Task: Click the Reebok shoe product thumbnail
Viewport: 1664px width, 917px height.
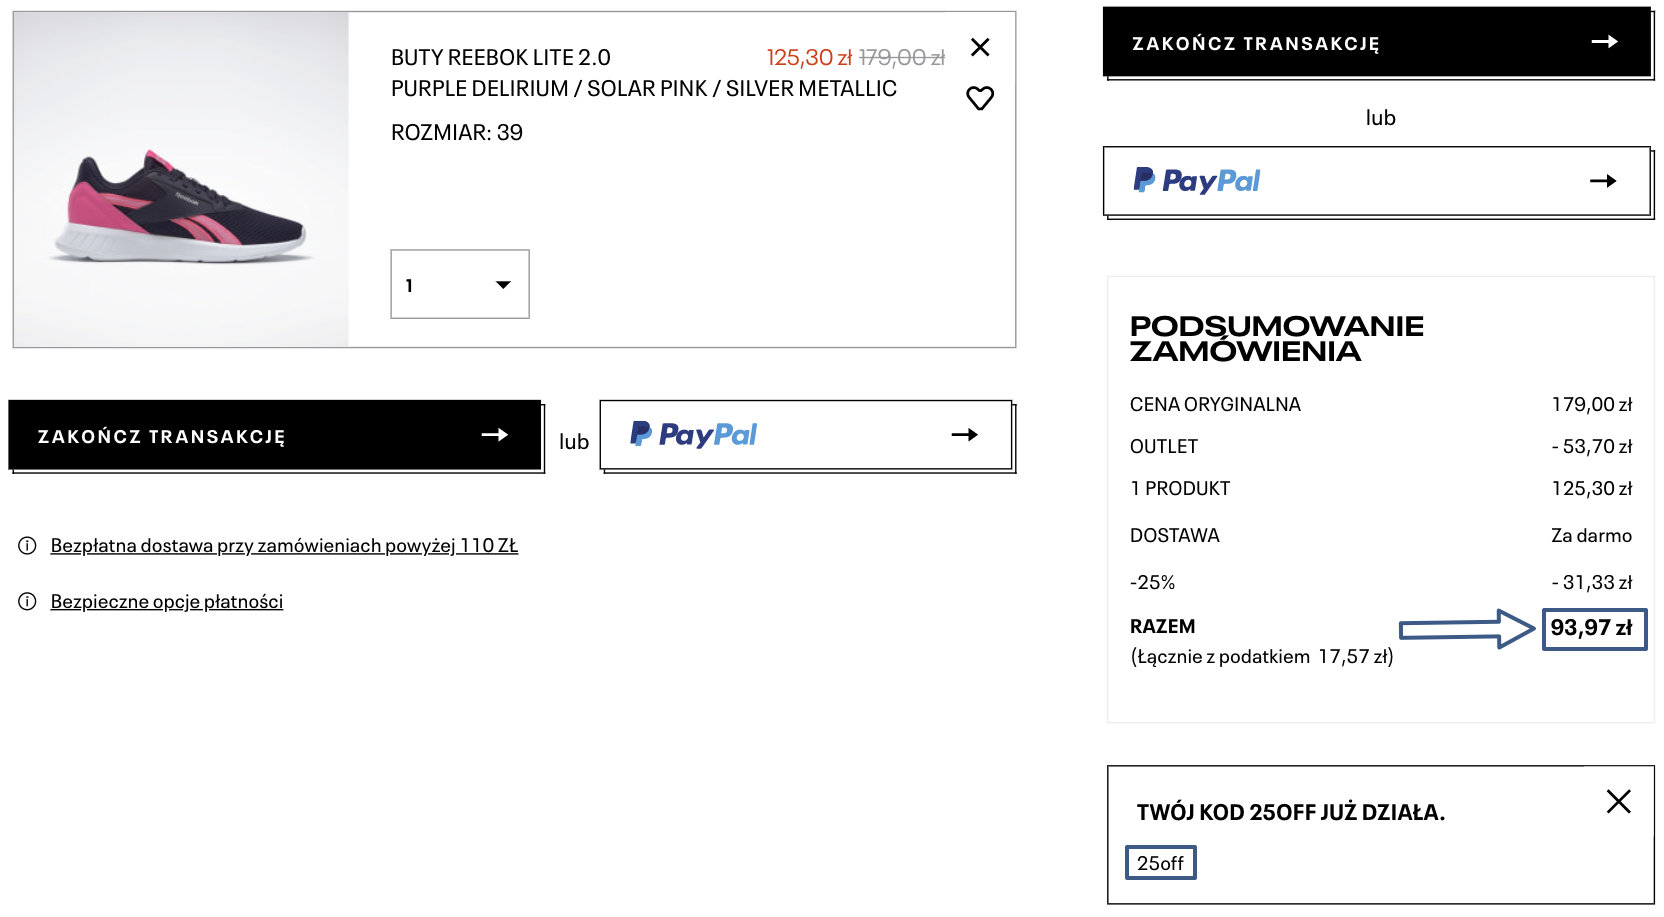Action: (181, 180)
